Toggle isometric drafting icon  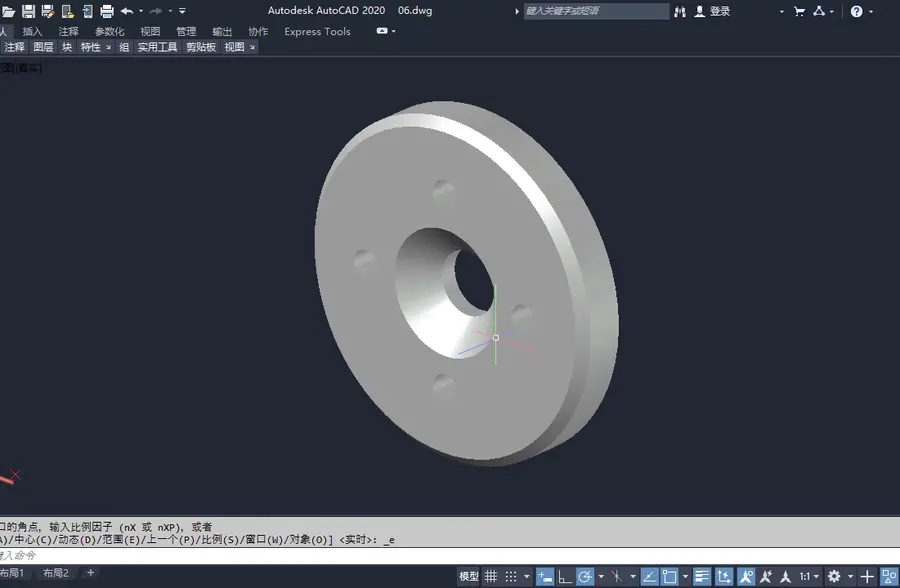click(x=616, y=577)
